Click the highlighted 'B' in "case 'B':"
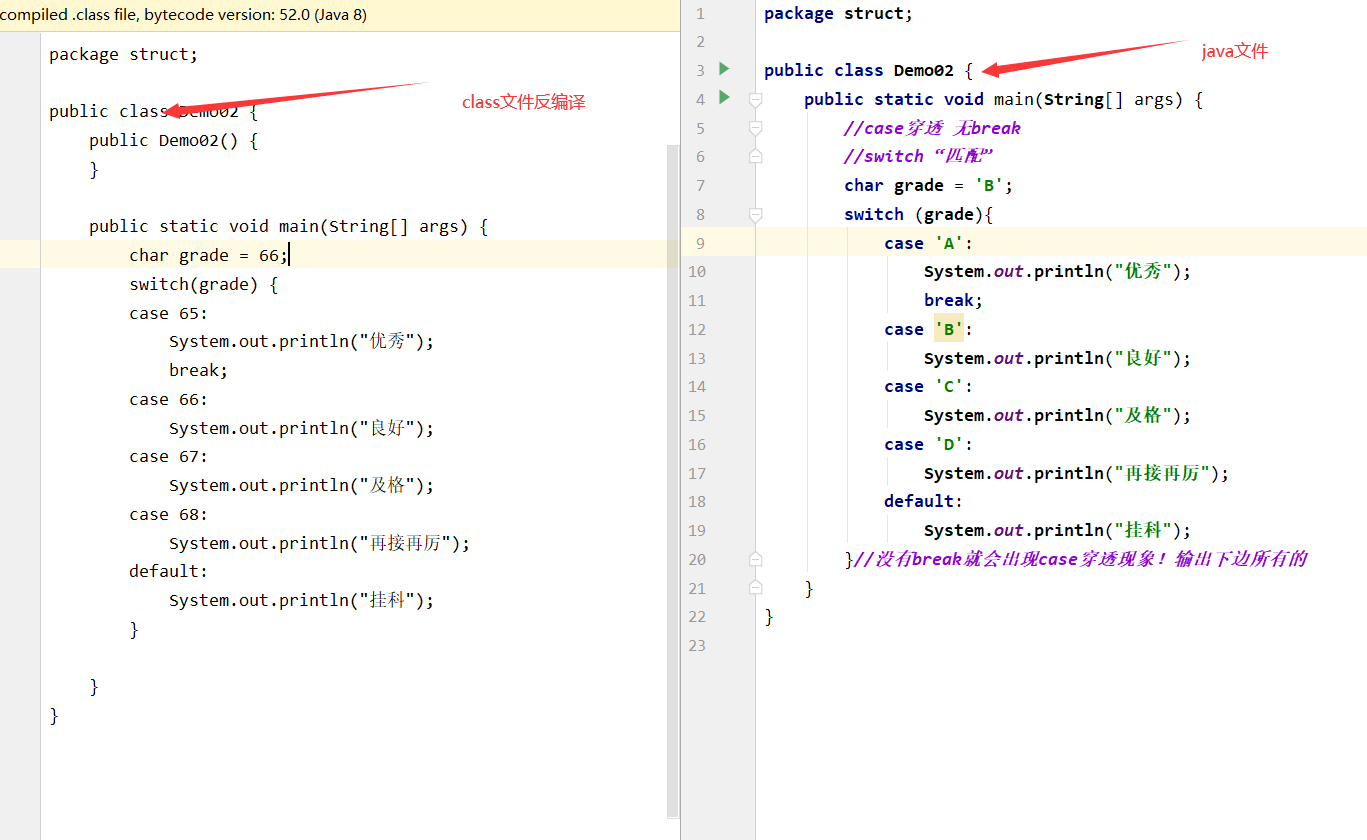Viewport: 1367px width, 840px height. coord(949,329)
